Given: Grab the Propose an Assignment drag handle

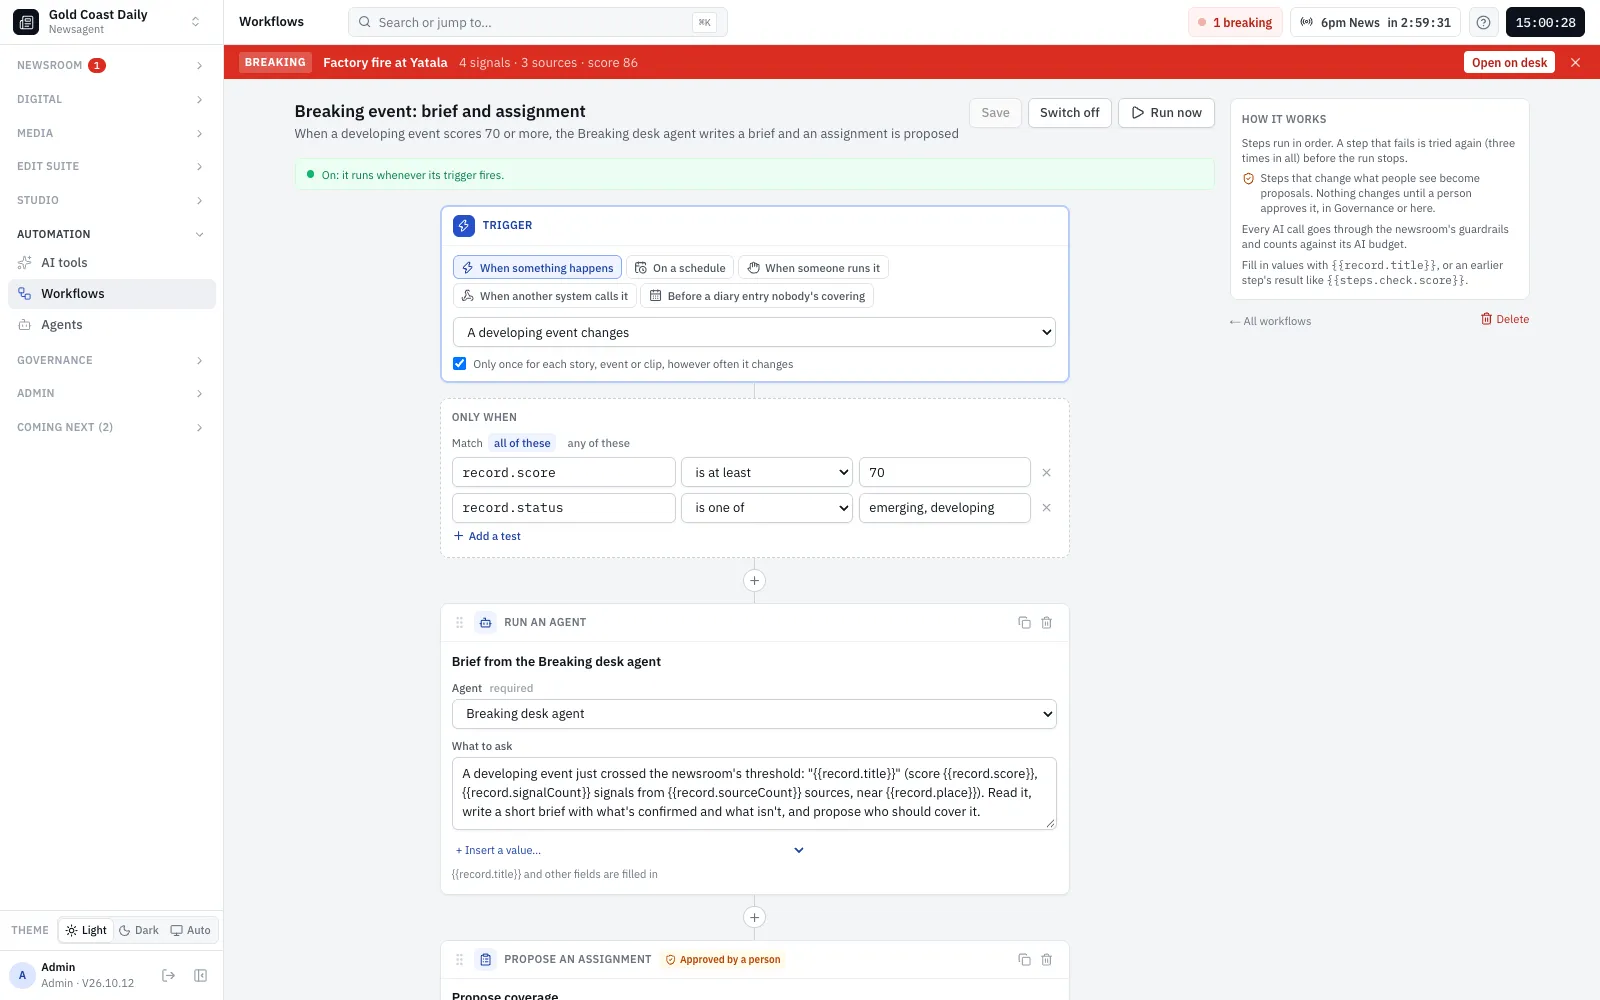Looking at the screenshot, I should 460,959.
